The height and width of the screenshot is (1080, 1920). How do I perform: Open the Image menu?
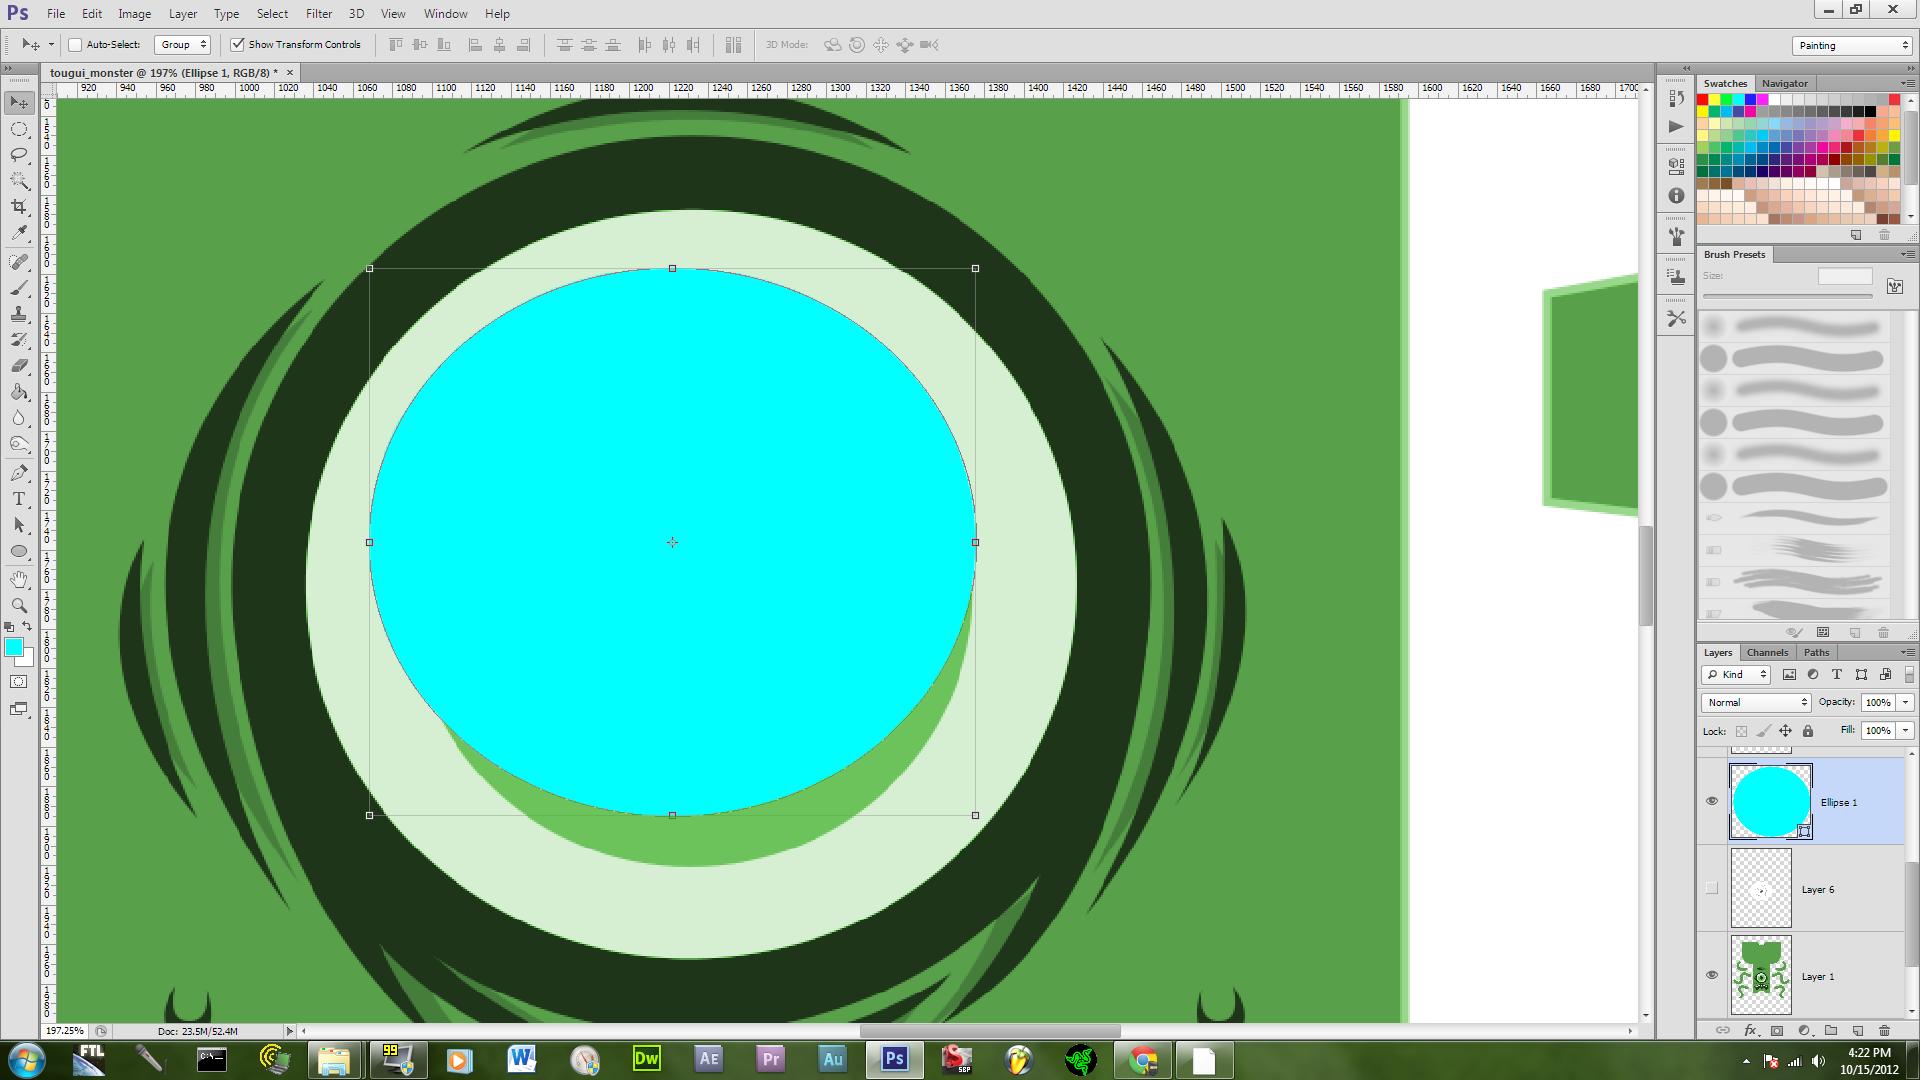[x=135, y=14]
